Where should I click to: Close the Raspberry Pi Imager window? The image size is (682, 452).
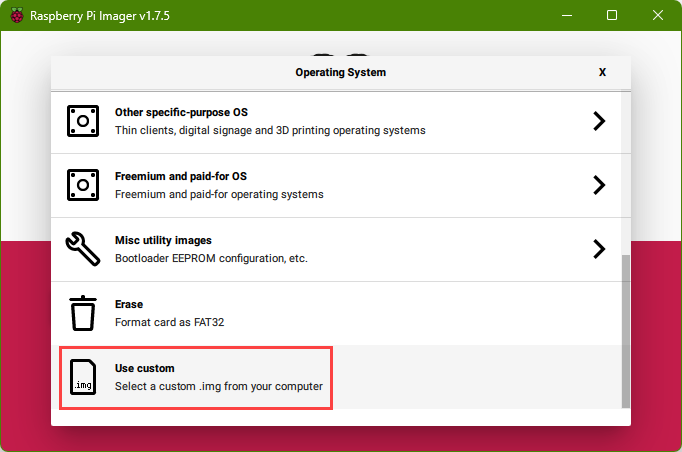click(658, 15)
